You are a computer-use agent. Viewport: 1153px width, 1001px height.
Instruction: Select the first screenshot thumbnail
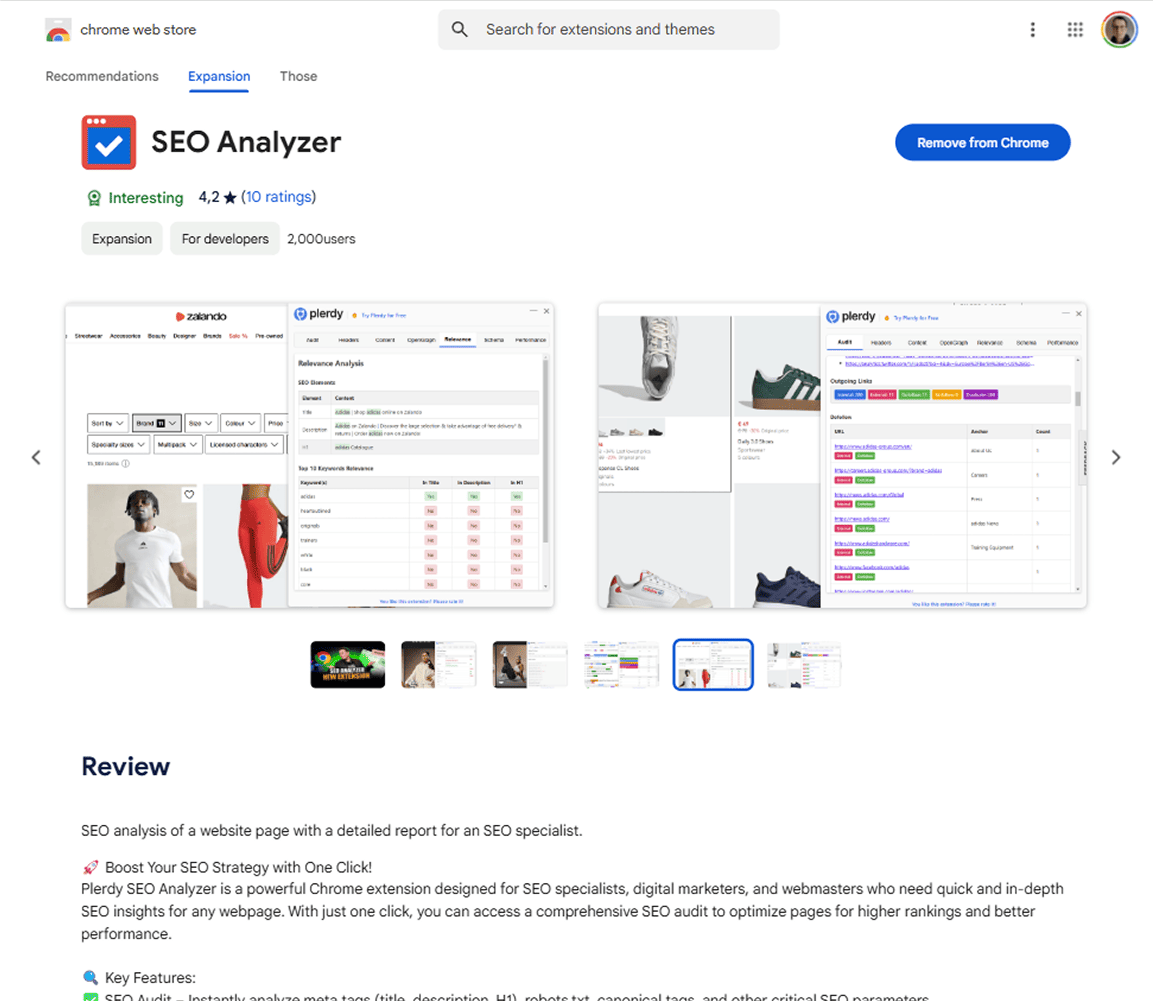pyautogui.click(x=345, y=664)
